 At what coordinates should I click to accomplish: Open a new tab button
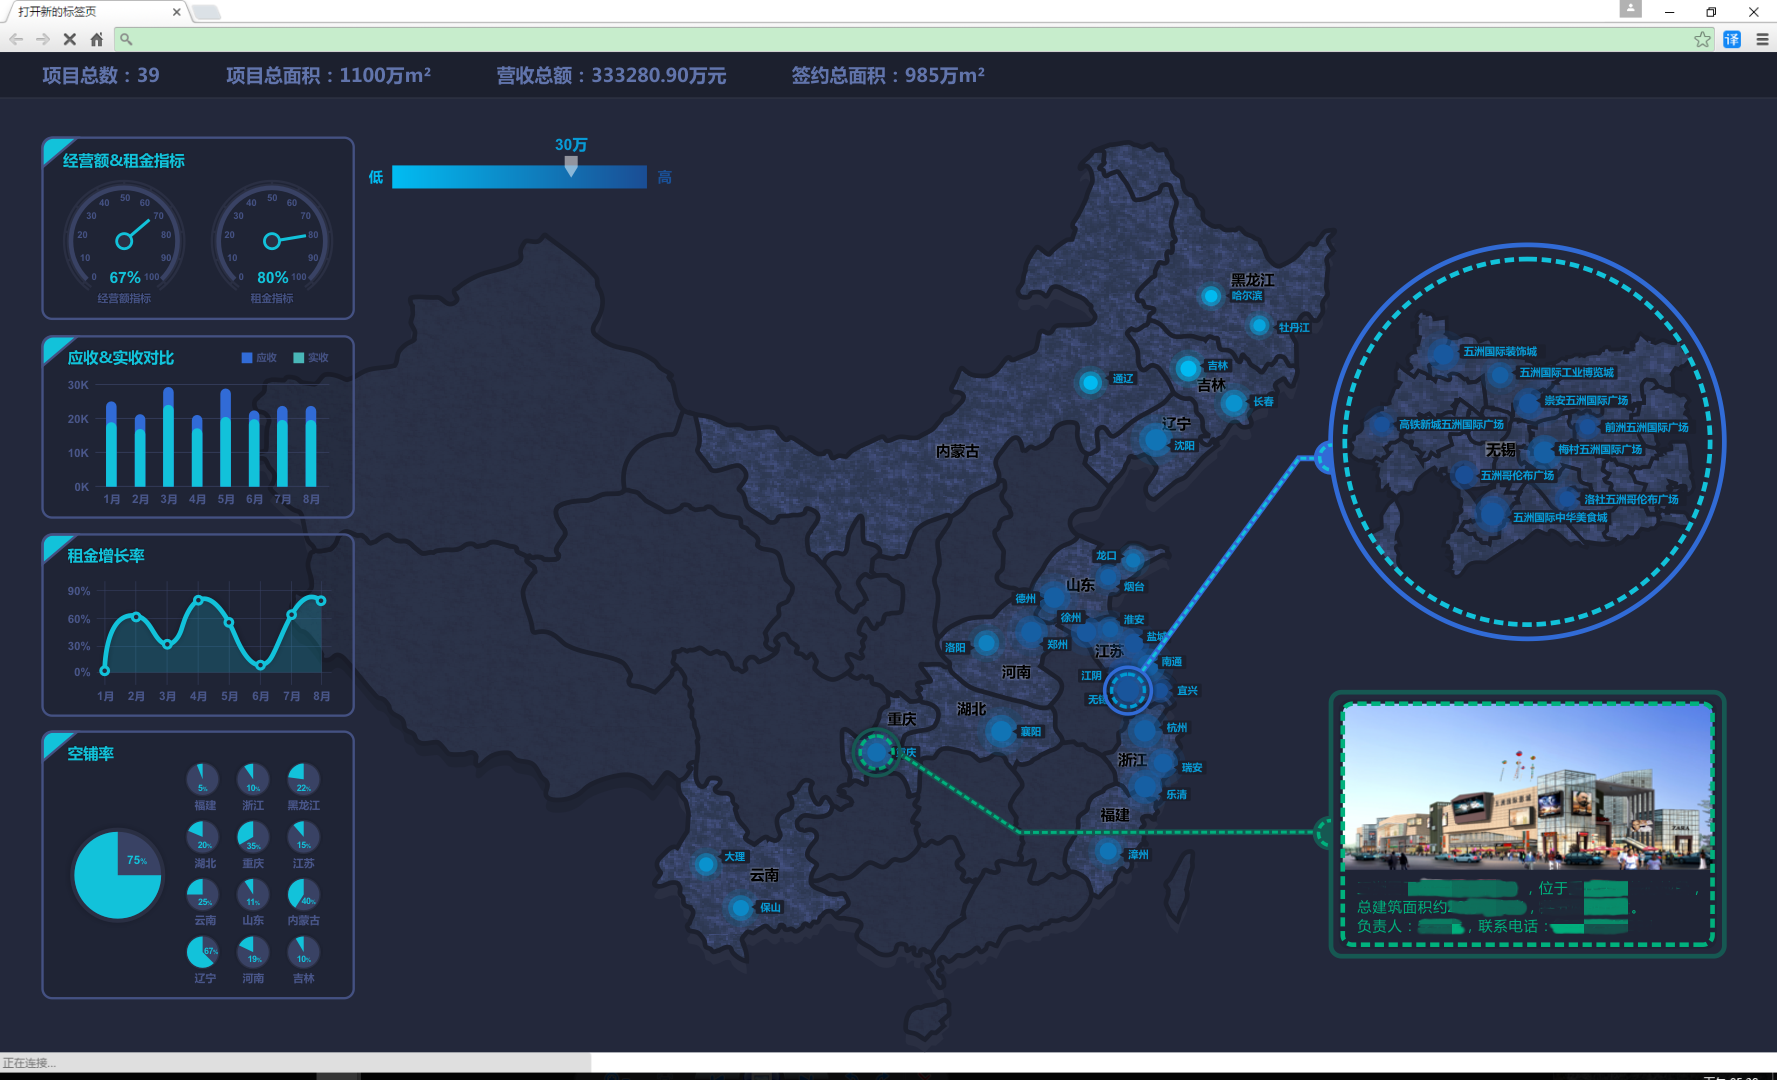(206, 12)
